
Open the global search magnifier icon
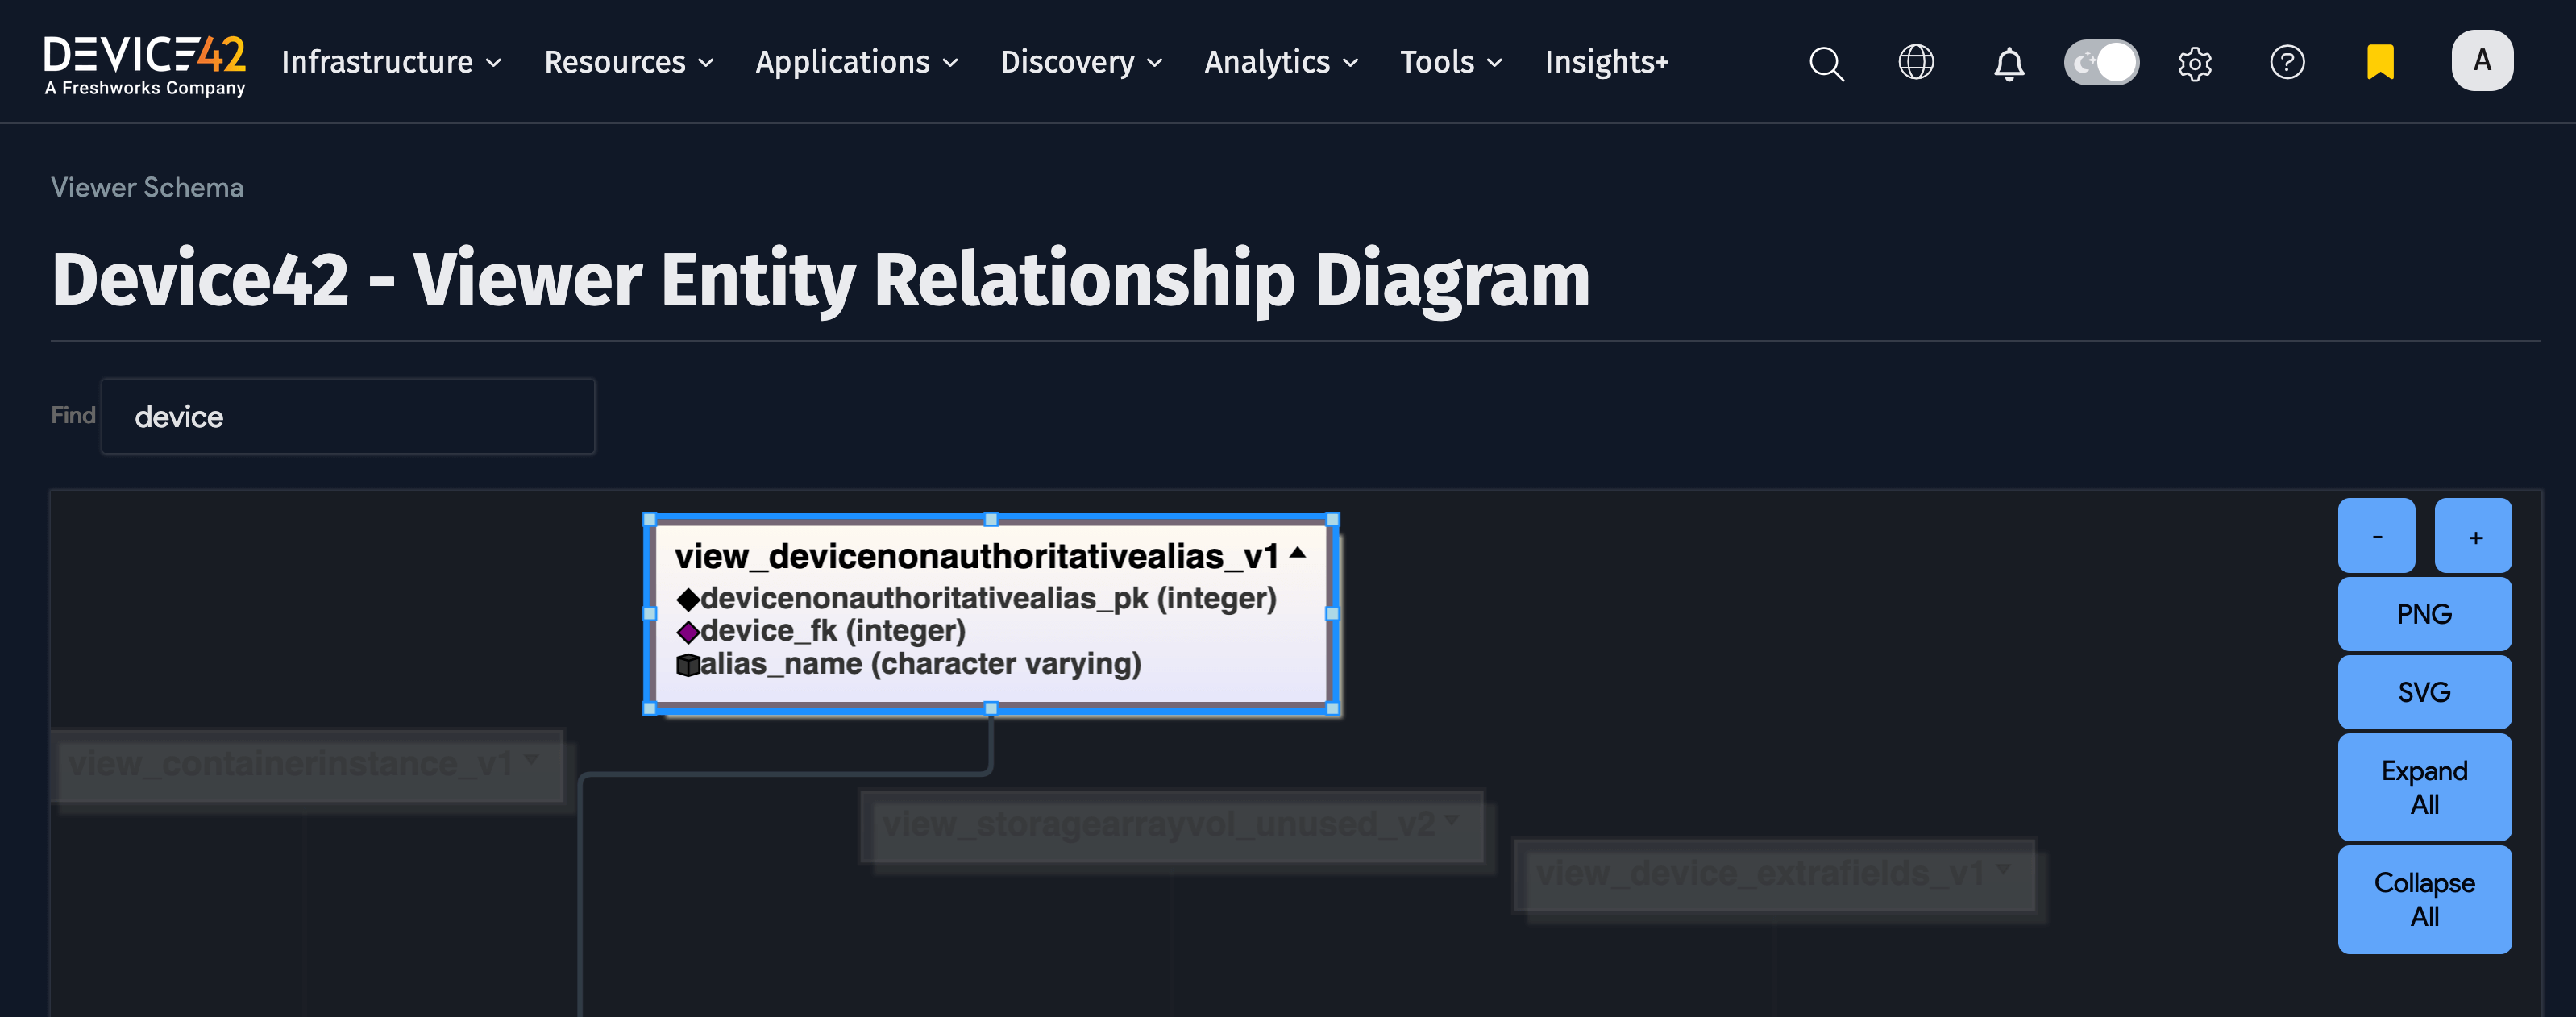(x=1826, y=63)
